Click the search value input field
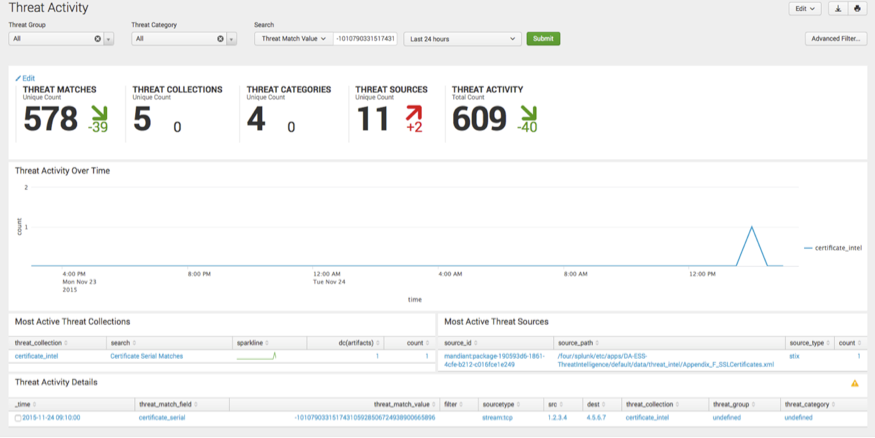 point(365,39)
